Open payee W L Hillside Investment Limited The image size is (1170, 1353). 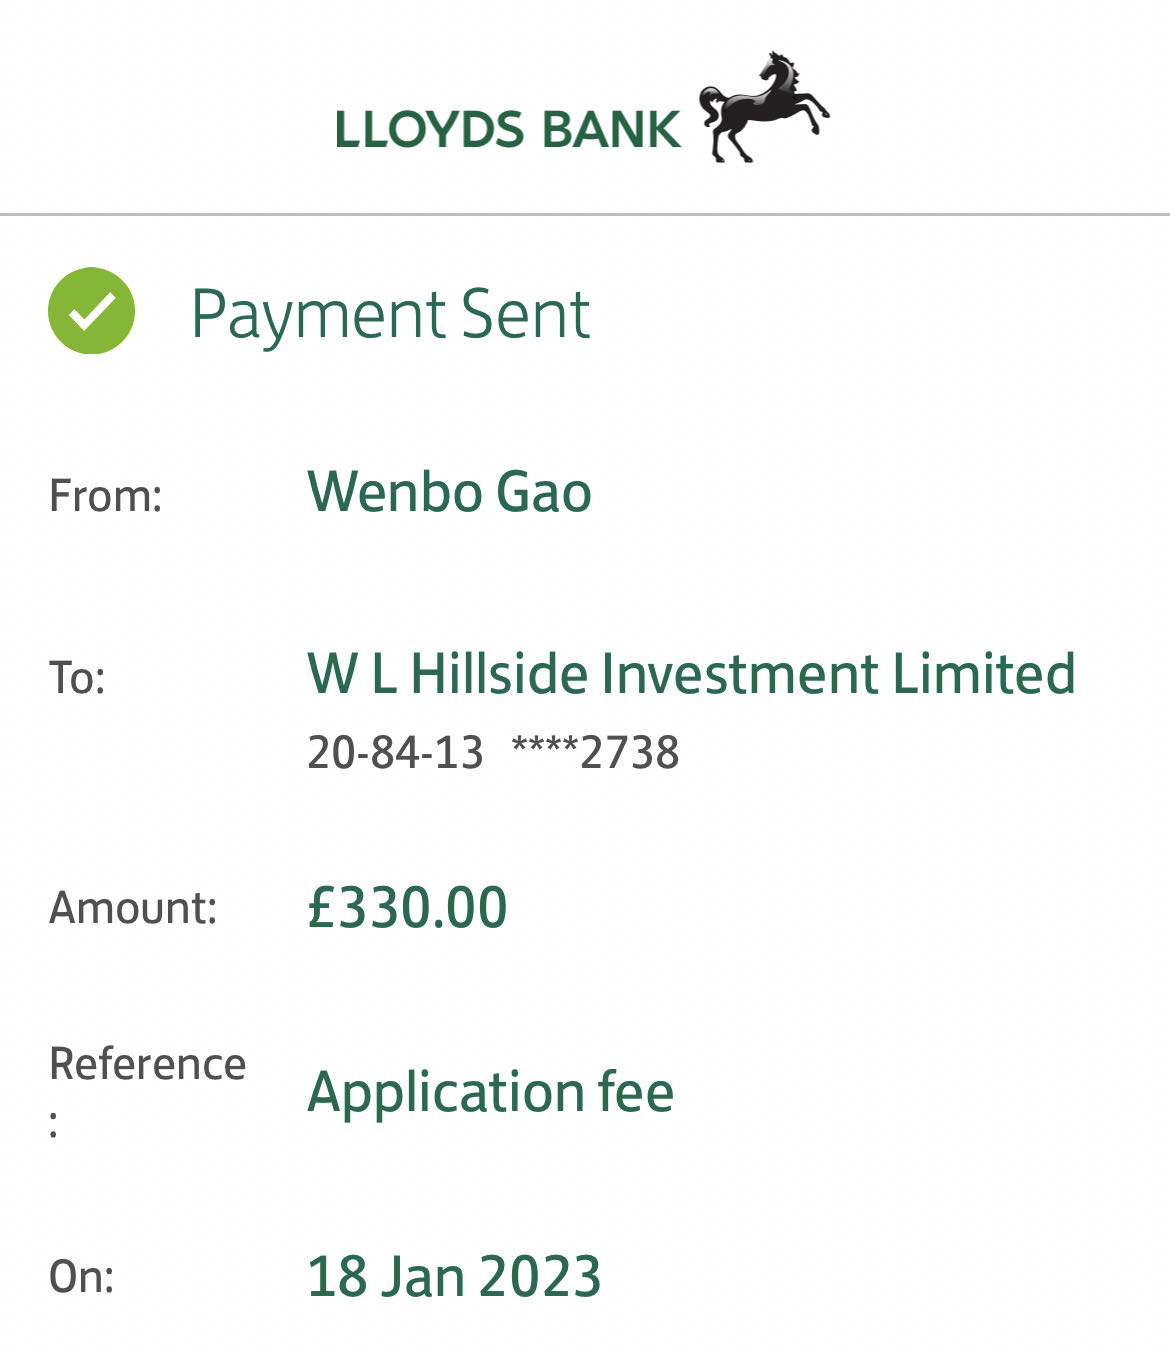click(691, 673)
